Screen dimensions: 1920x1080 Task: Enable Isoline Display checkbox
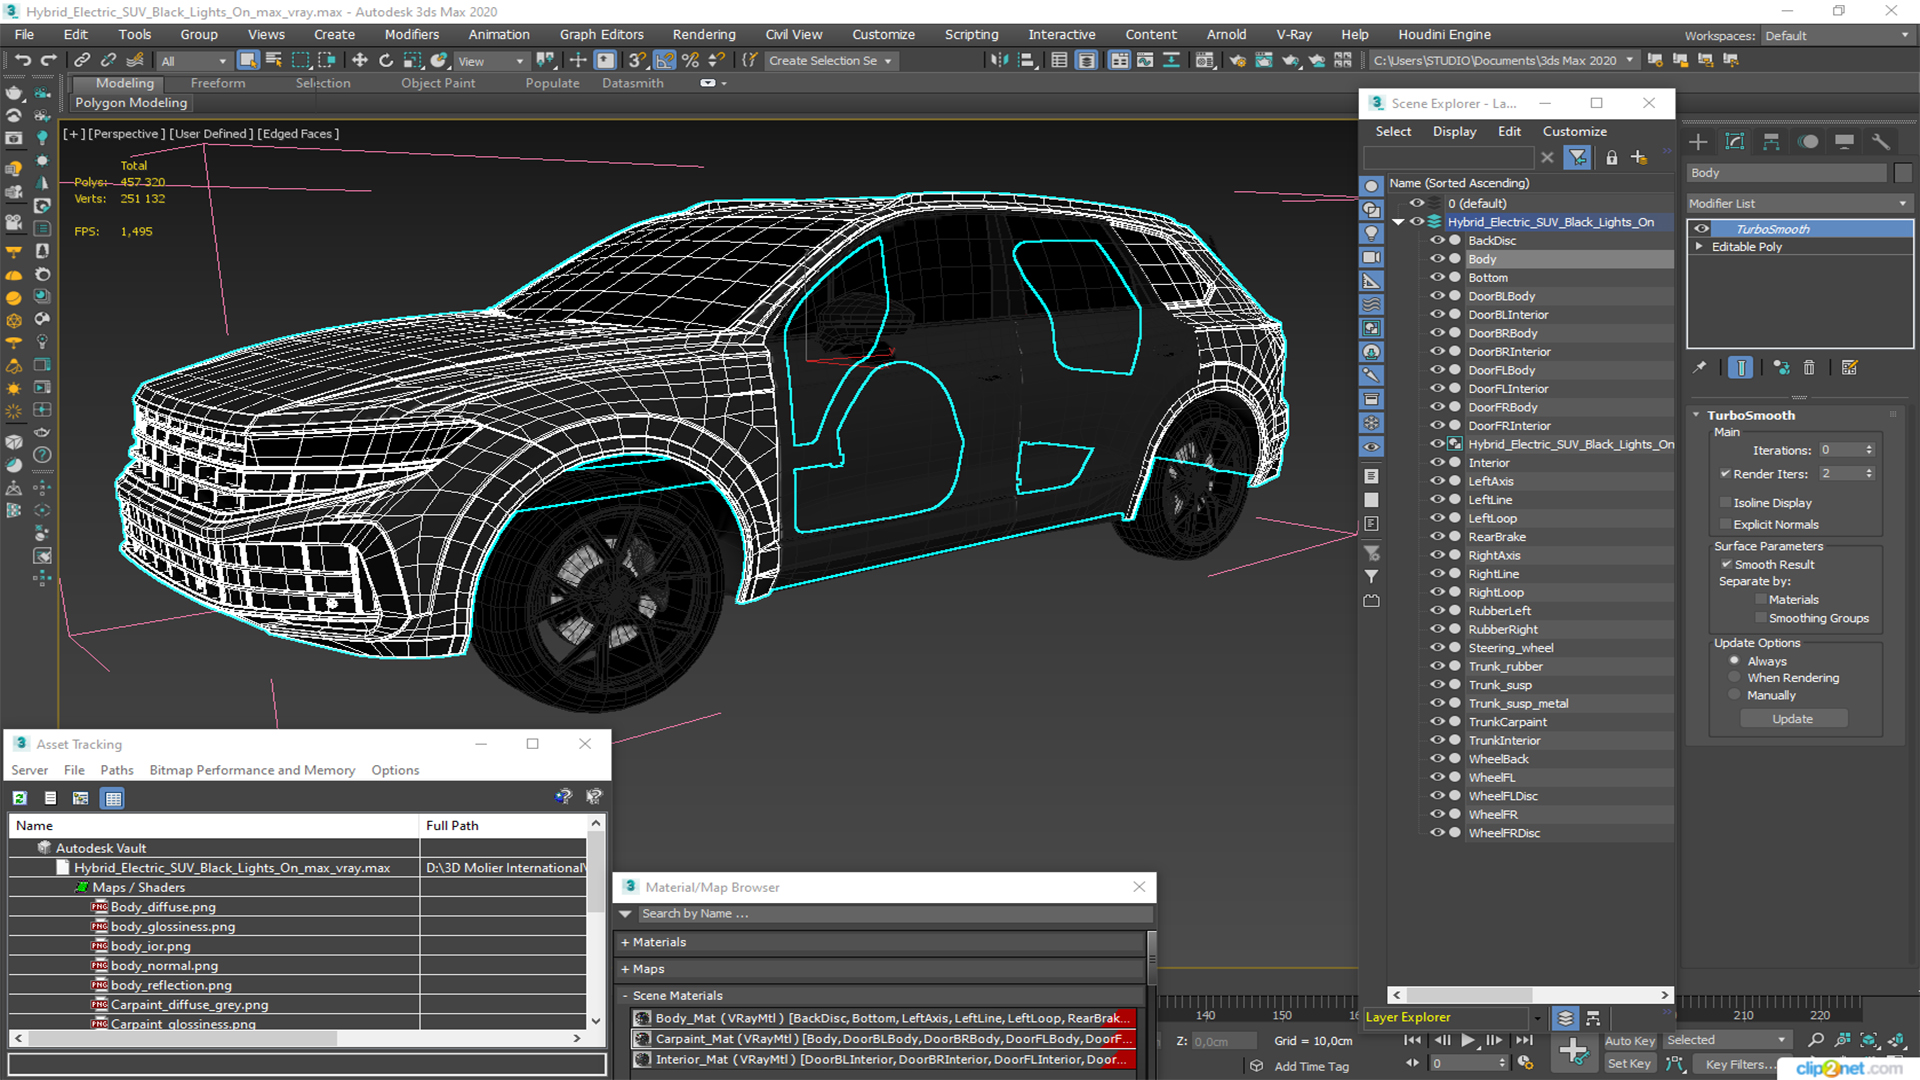(1725, 503)
